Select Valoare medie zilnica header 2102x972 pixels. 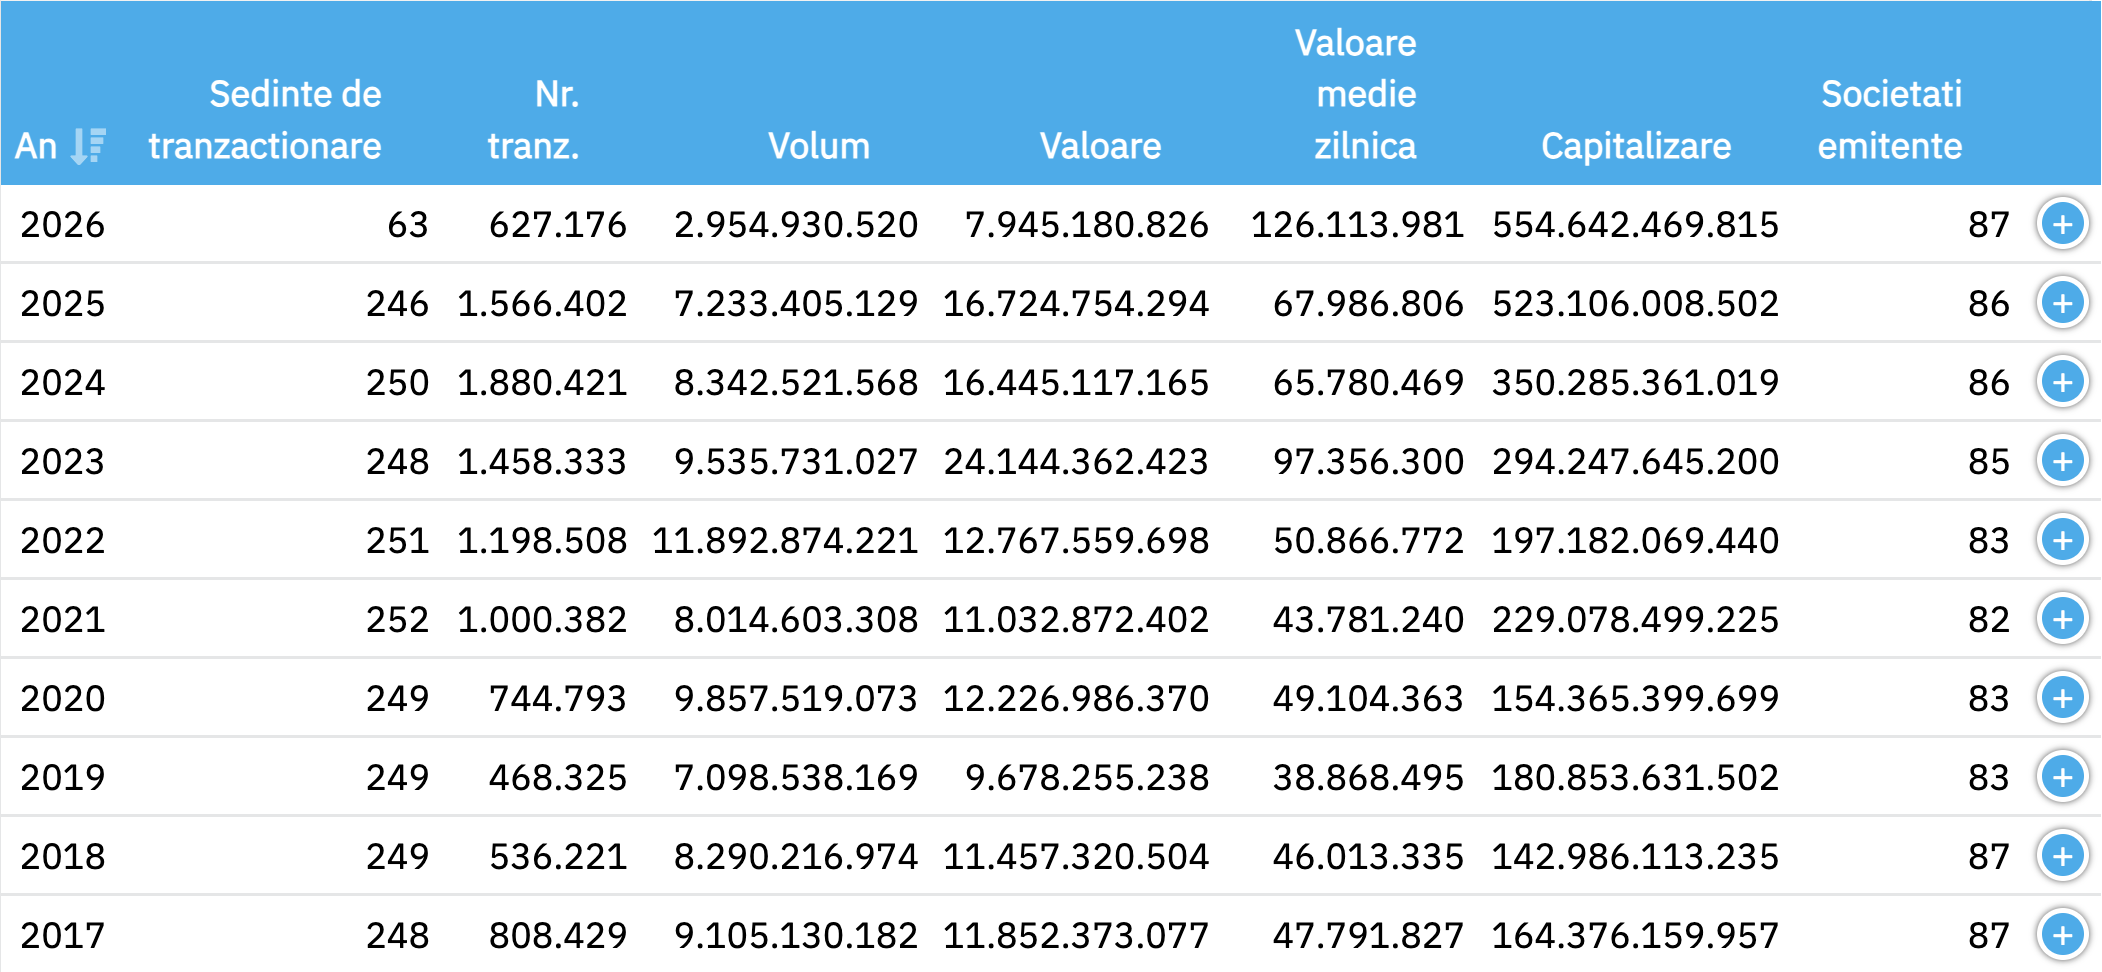tap(1364, 95)
